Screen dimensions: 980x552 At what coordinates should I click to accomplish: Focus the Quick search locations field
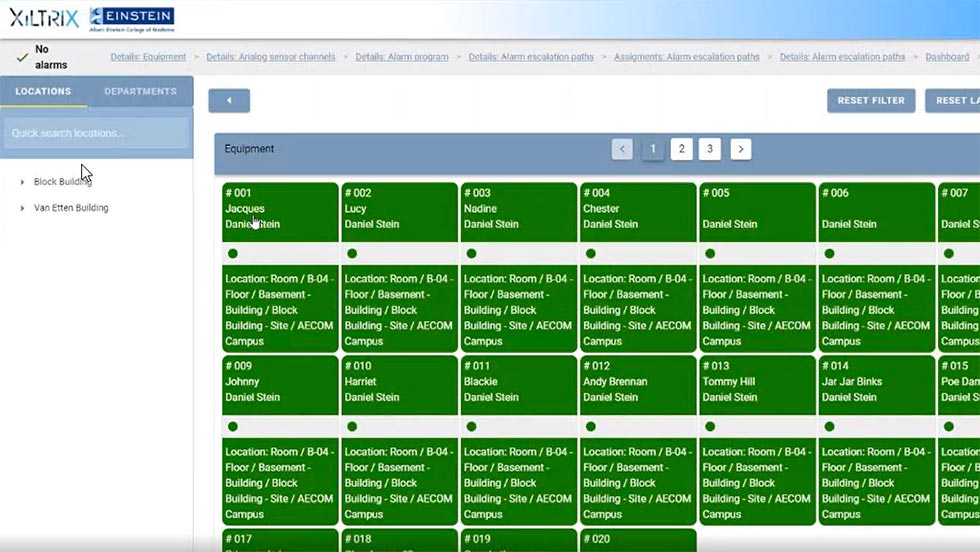coord(97,133)
